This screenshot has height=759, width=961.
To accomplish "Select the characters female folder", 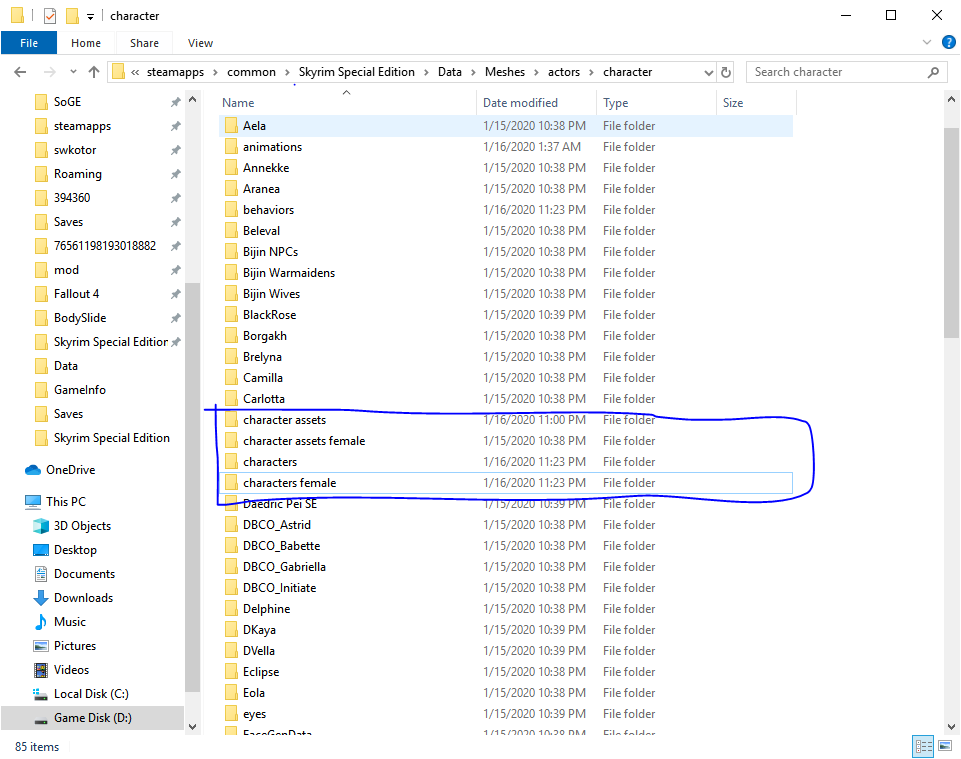I will tap(506, 482).
